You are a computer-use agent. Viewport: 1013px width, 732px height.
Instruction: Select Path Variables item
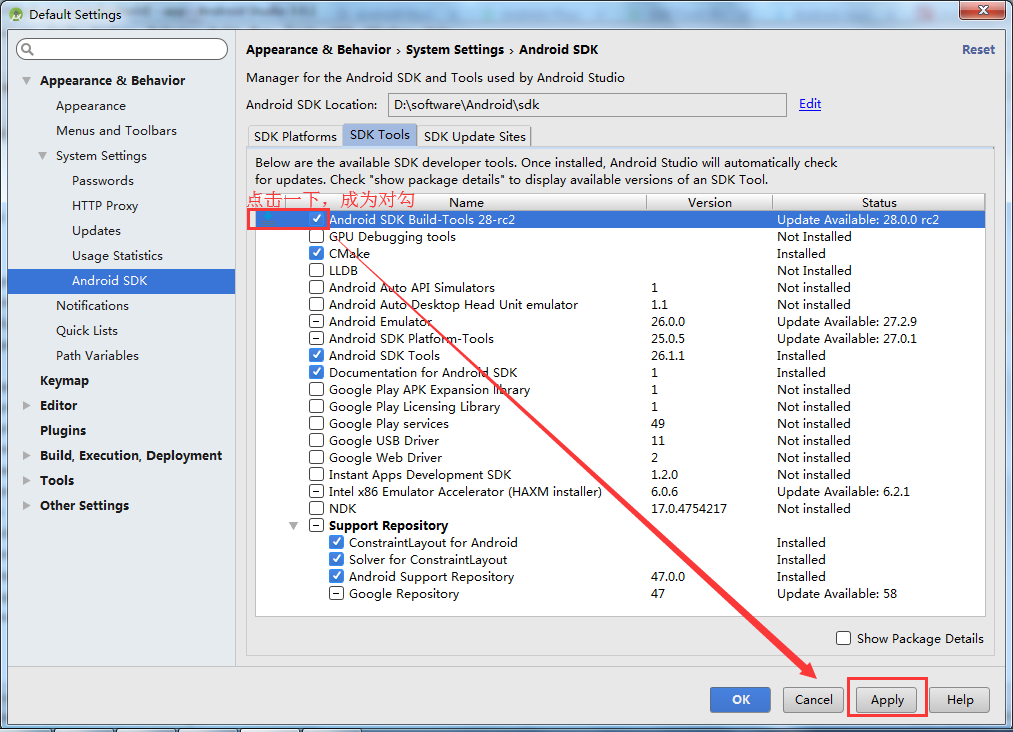[x=97, y=356]
